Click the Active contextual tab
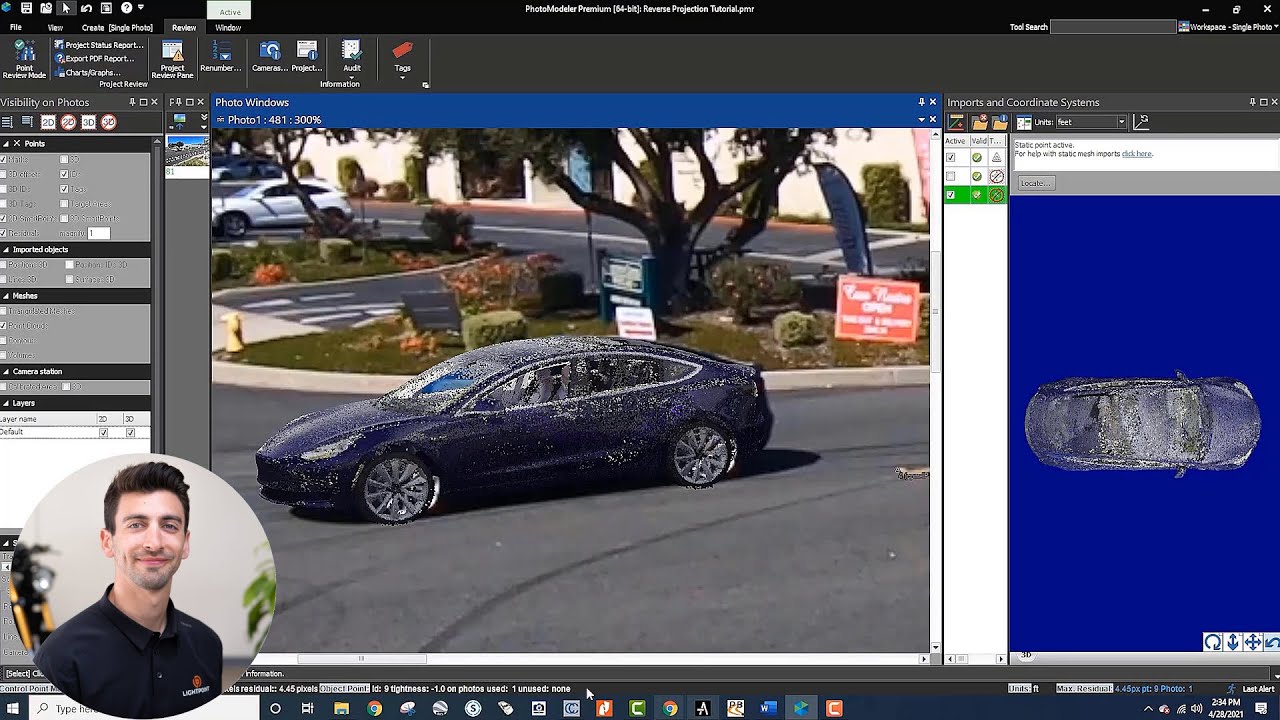Screen dimensions: 1280x720 [x=230, y=12]
